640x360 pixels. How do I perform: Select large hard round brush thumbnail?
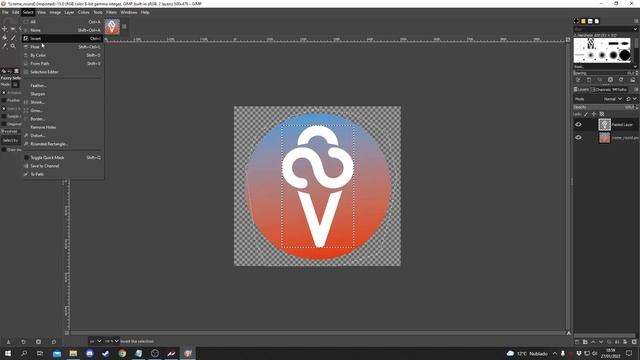[x=624, y=56]
